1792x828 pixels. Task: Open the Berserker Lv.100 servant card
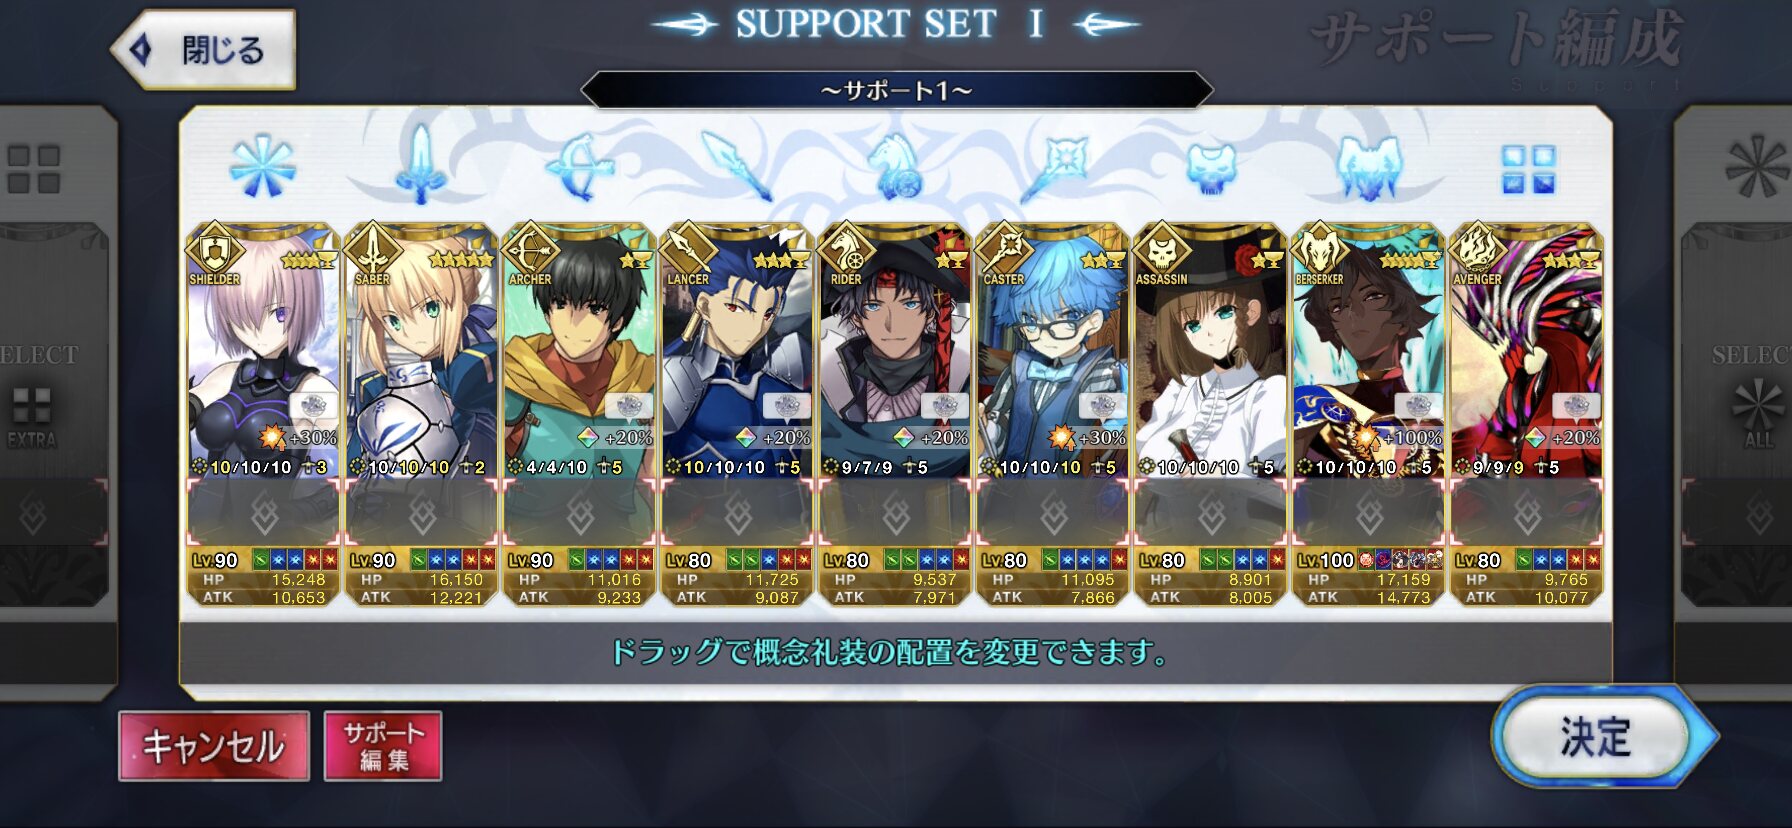point(1369,350)
